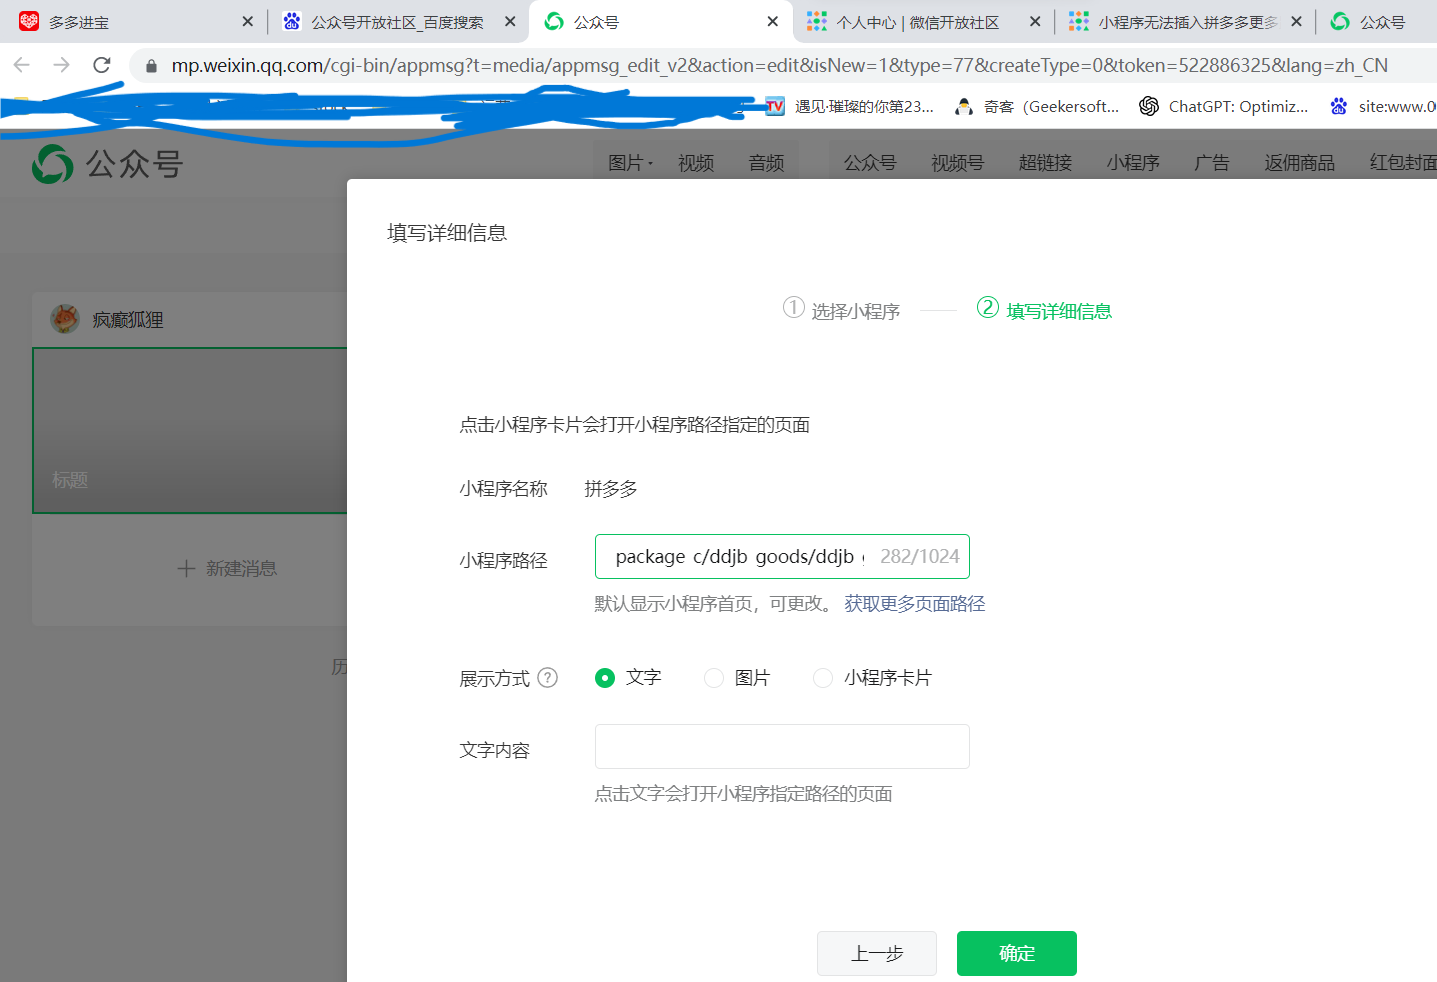Open the 获取更多页面路径 link

pos(915,604)
